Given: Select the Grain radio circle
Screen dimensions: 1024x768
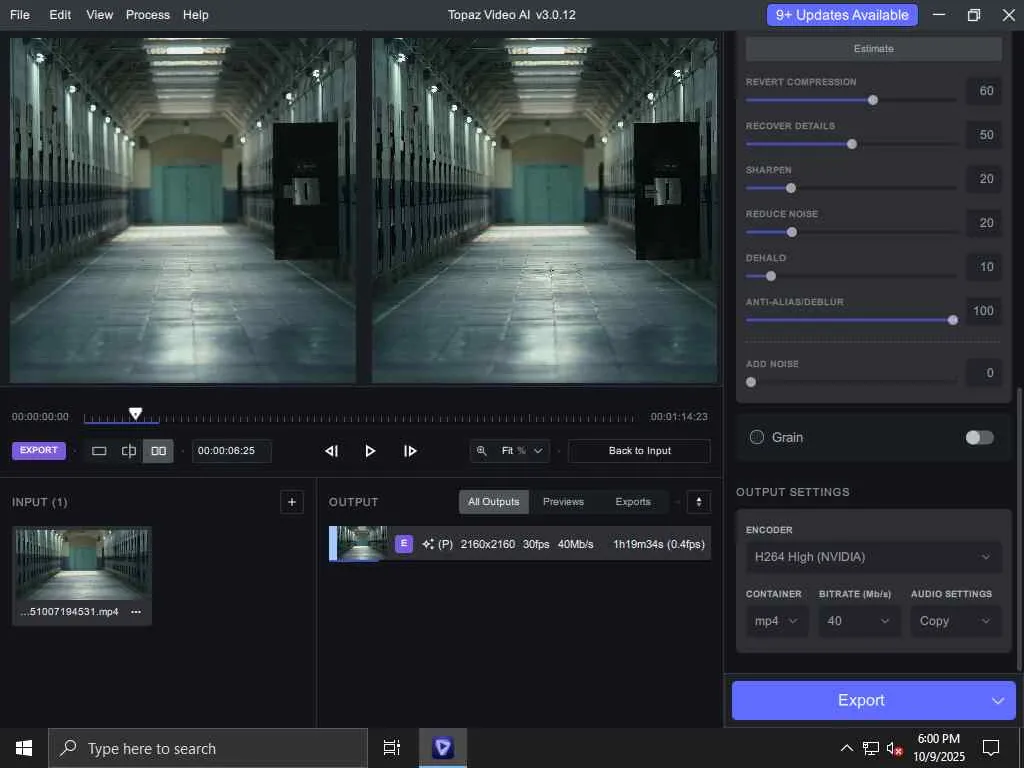Looking at the screenshot, I should coord(757,437).
